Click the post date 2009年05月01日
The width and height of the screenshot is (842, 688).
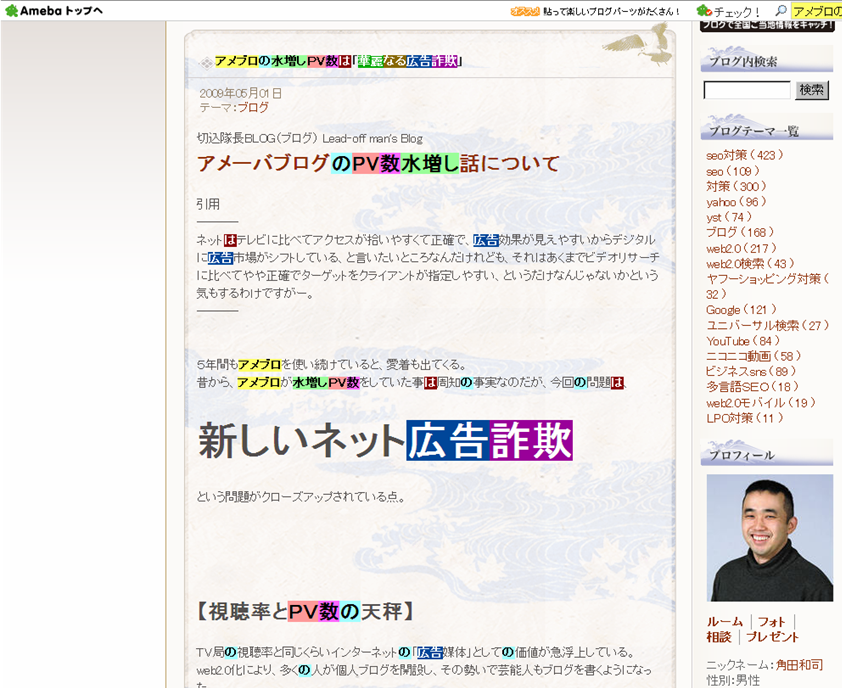coord(241,93)
